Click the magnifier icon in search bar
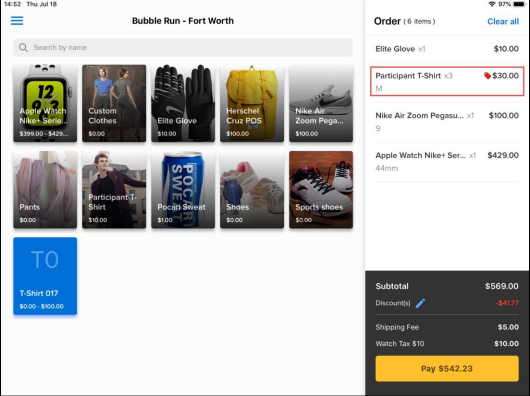This screenshot has height=396, width=530. 23,47
